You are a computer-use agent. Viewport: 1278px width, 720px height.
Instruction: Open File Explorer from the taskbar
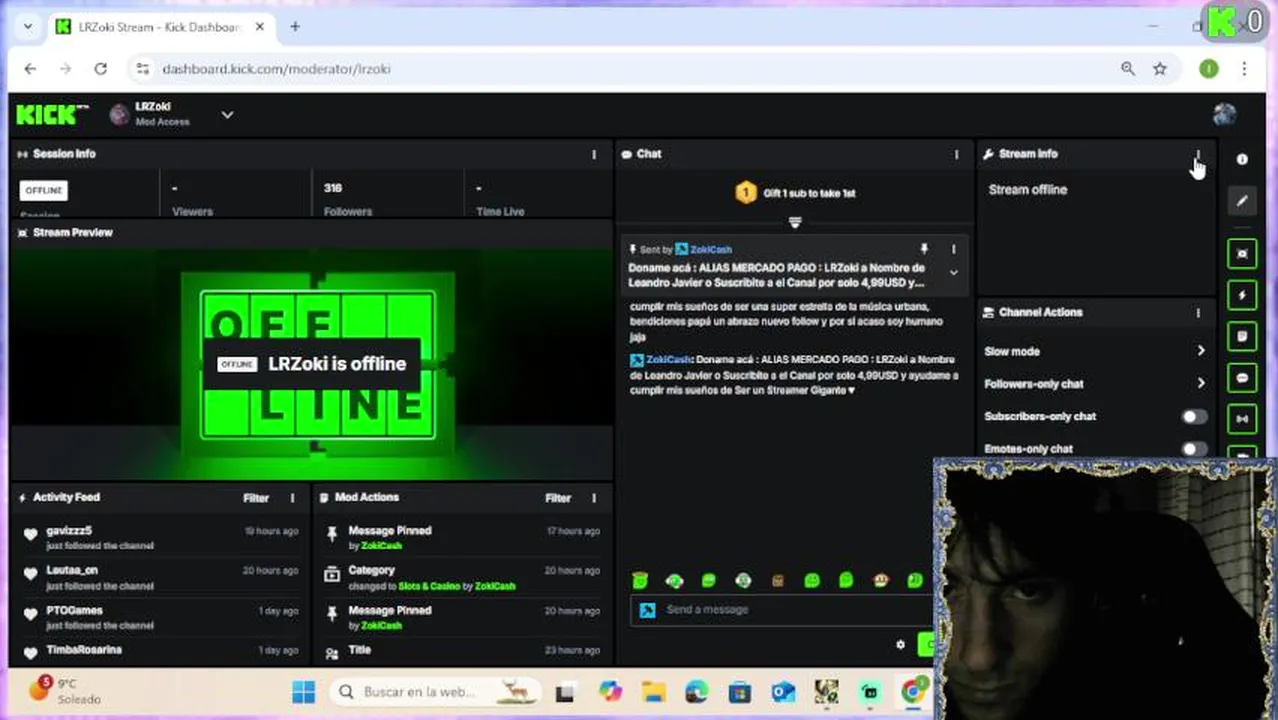pyautogui.click(x=653, y=692)
